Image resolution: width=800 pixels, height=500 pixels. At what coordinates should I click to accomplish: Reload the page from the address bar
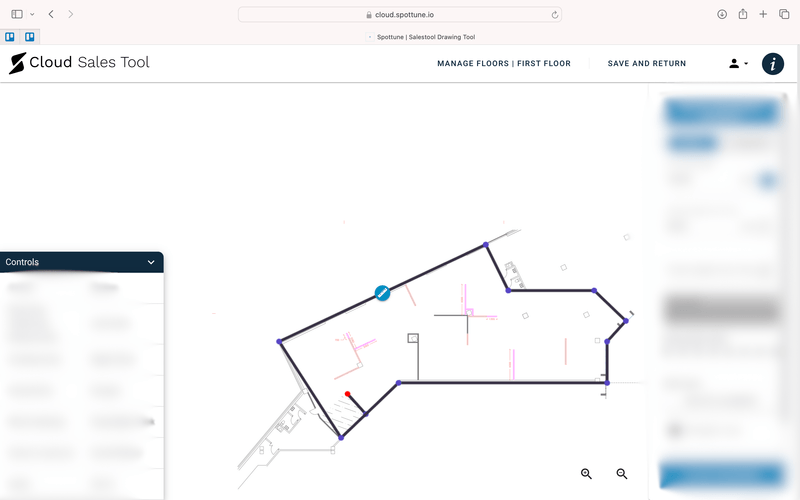pos(555,15)
